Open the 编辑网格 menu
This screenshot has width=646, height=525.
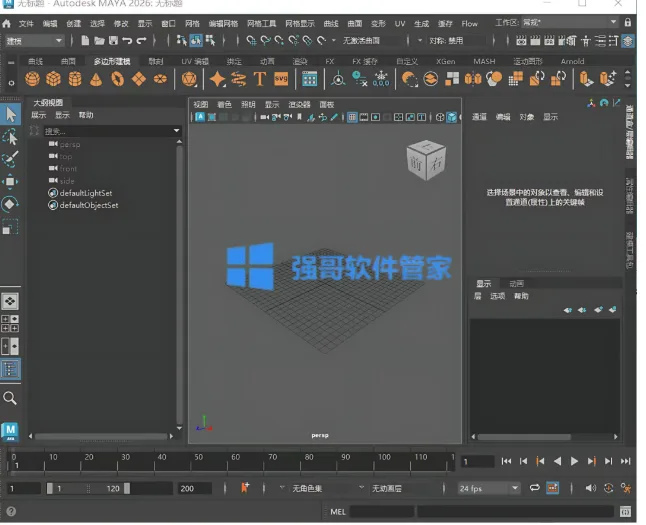coord(223,23)
